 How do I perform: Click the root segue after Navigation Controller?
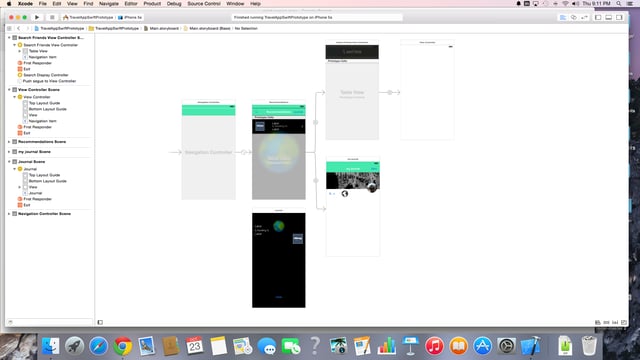pos(244,152)
